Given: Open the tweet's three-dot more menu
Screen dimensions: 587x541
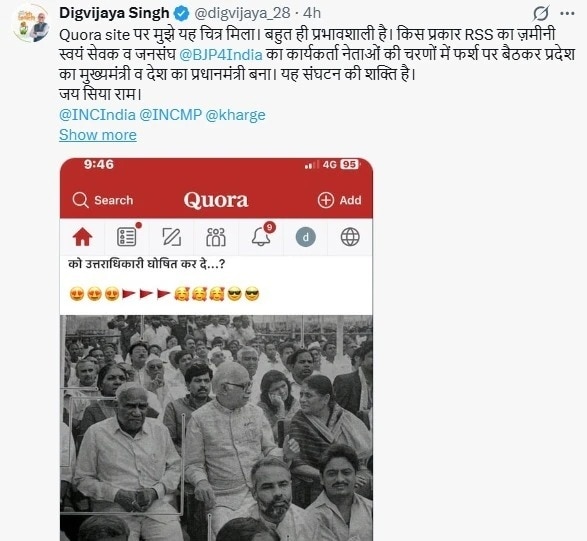Looking at the screenshot, I should click(x=567, y=14).
